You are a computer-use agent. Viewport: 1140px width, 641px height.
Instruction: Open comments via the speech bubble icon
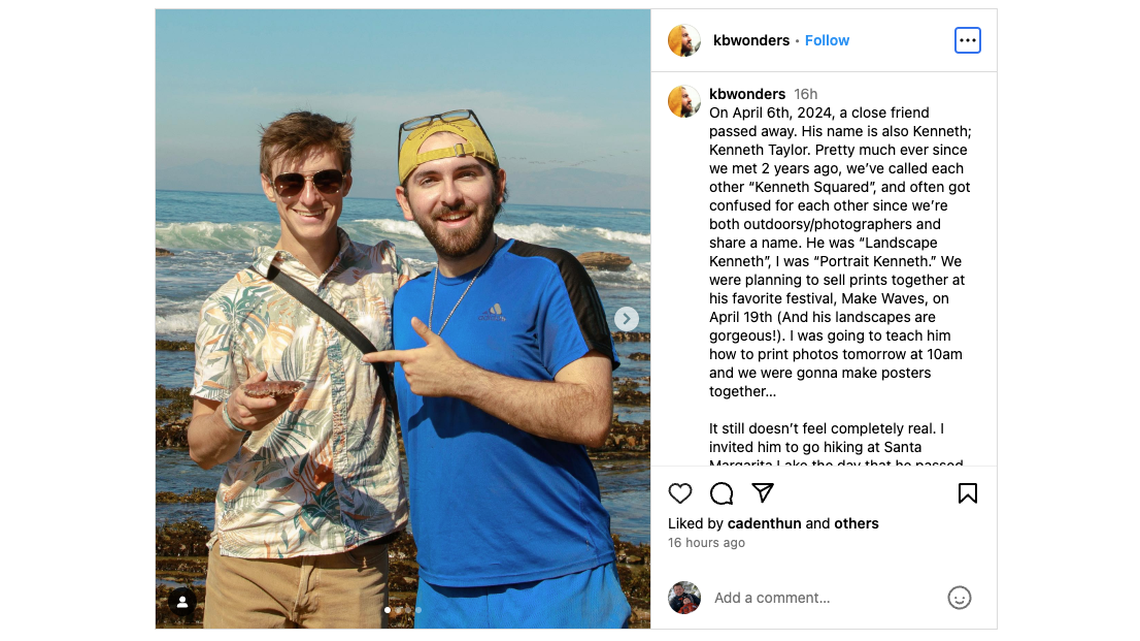(721, 493)
